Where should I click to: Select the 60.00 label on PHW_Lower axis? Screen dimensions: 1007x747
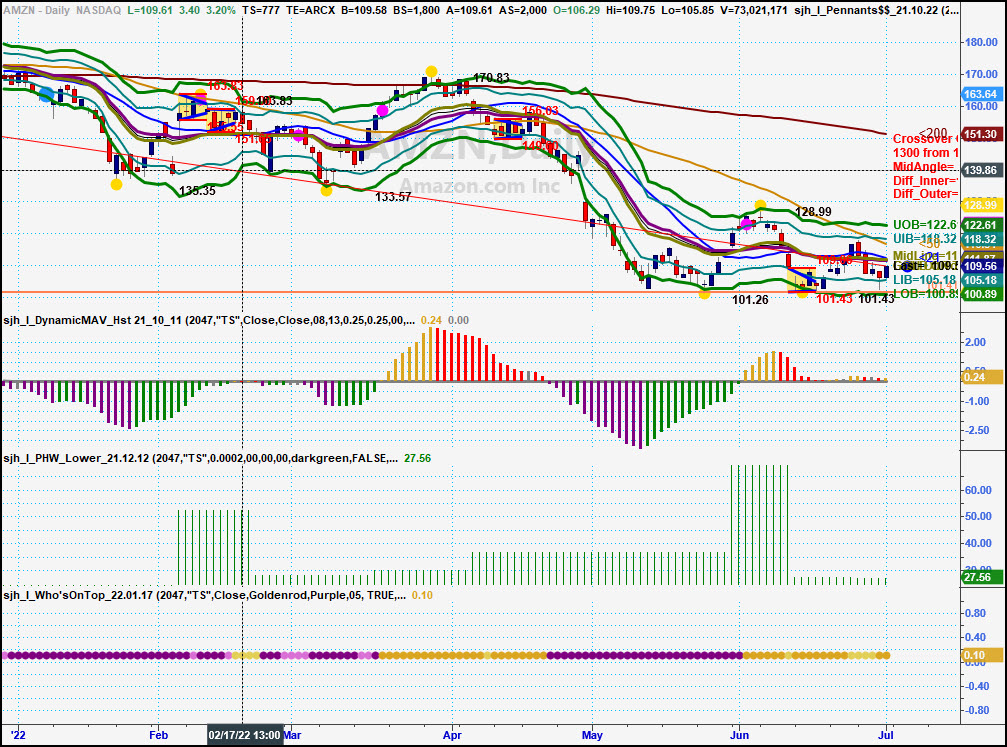click(978, 490)
